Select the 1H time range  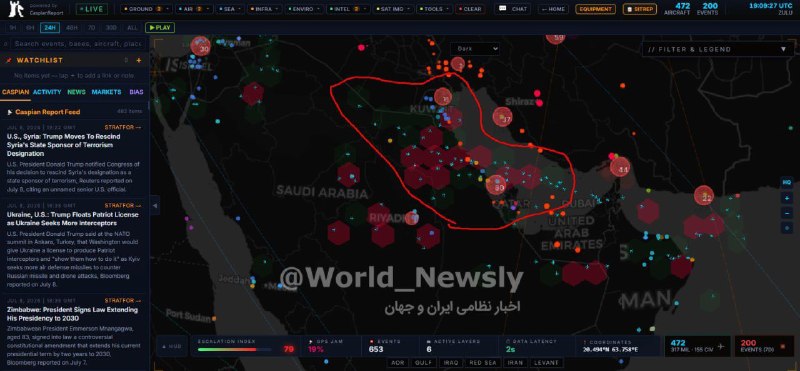point(12,28)
